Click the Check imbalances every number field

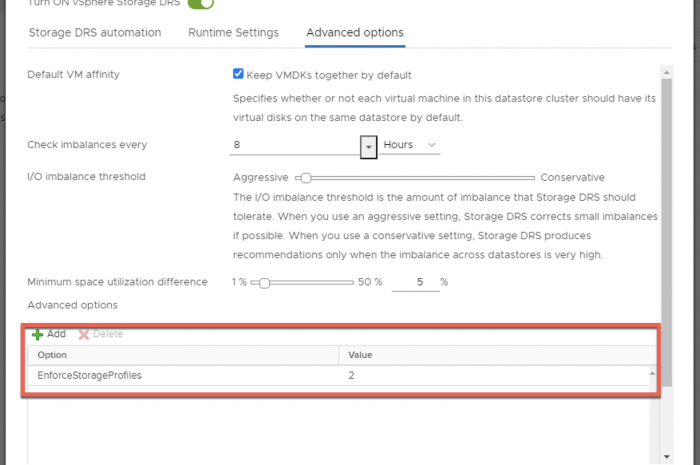point(294,145)
